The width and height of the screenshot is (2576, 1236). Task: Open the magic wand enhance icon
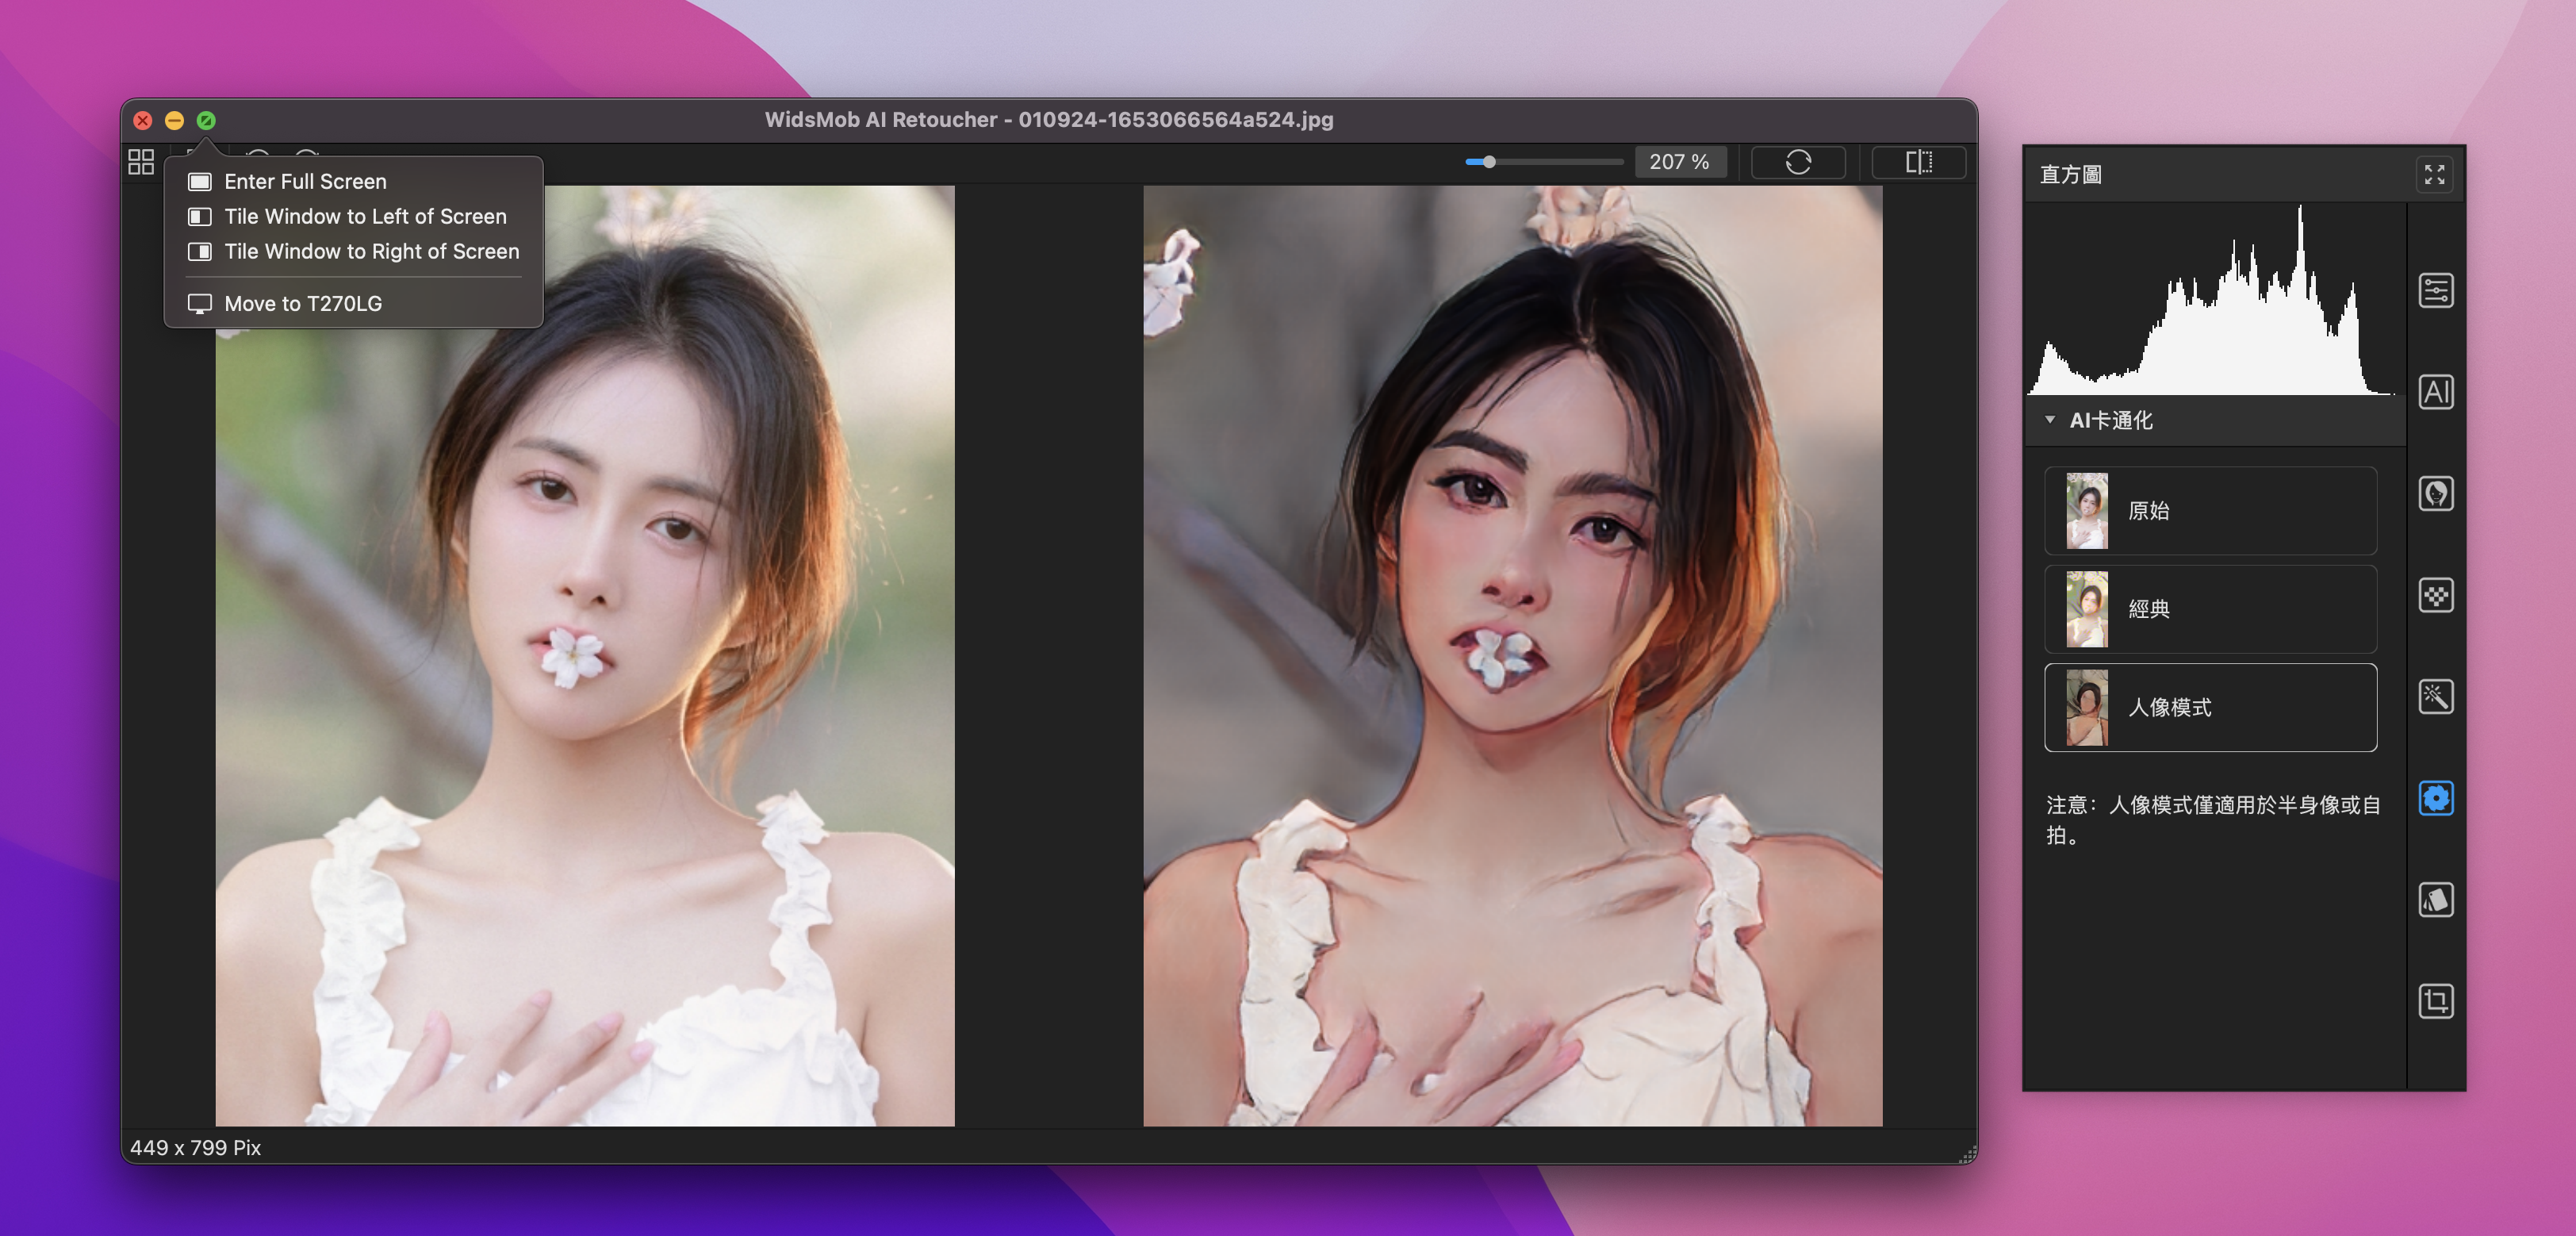pyautogui.click(x=2435, y=697)
